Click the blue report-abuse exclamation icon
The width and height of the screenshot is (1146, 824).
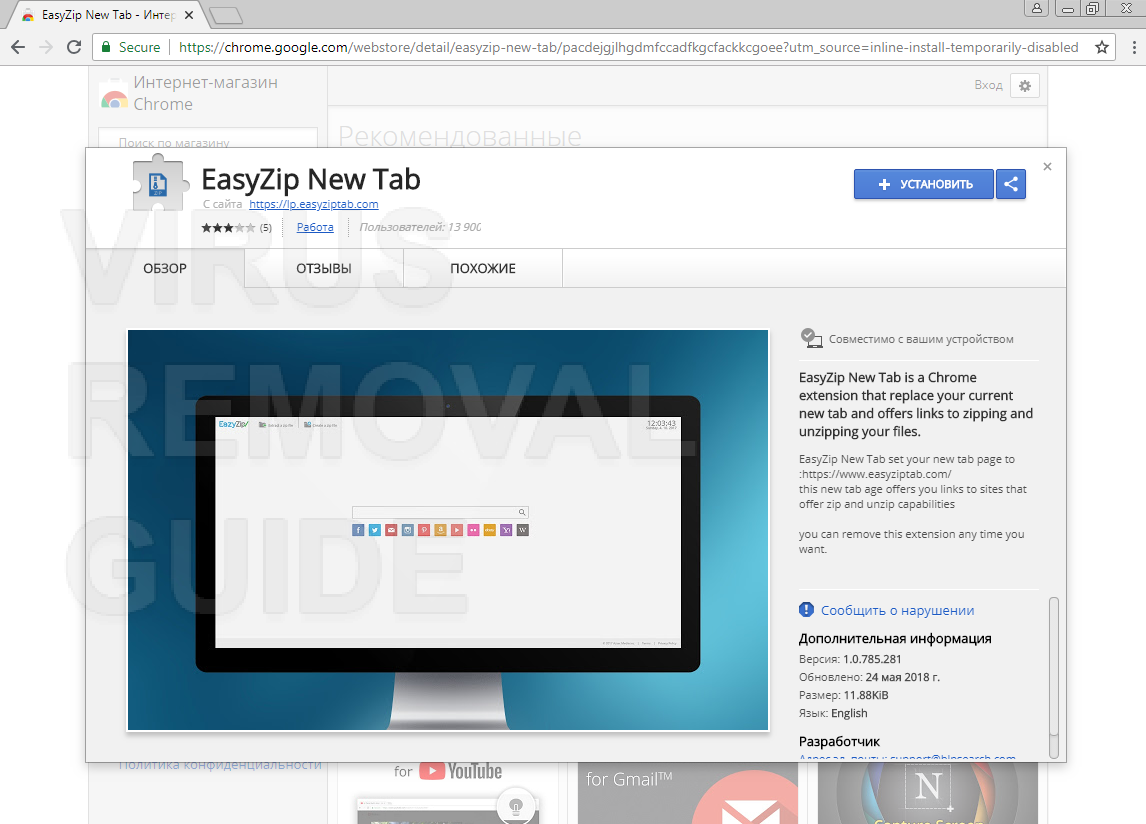806,610
